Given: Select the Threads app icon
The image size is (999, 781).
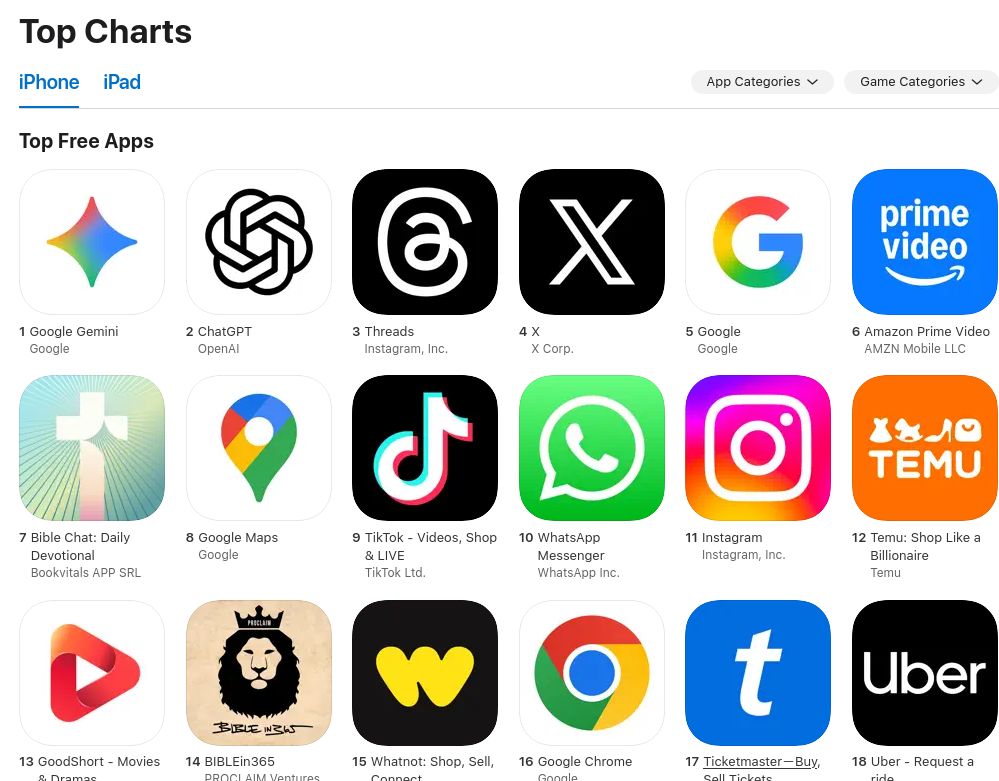Looking at the screenshot, I should click(x=425, y=242).
